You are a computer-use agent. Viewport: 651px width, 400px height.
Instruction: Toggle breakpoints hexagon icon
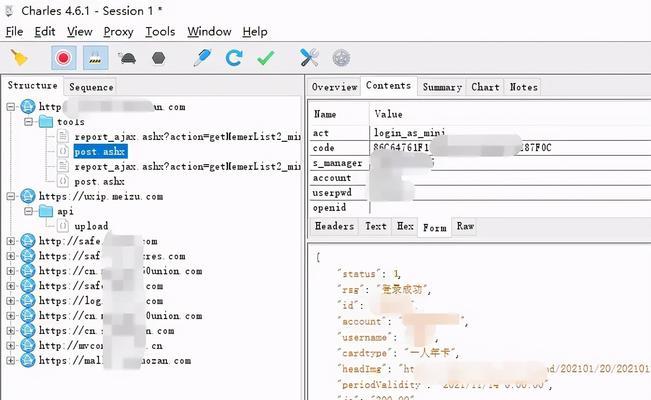pyautogui.click(x=159, y=58)
